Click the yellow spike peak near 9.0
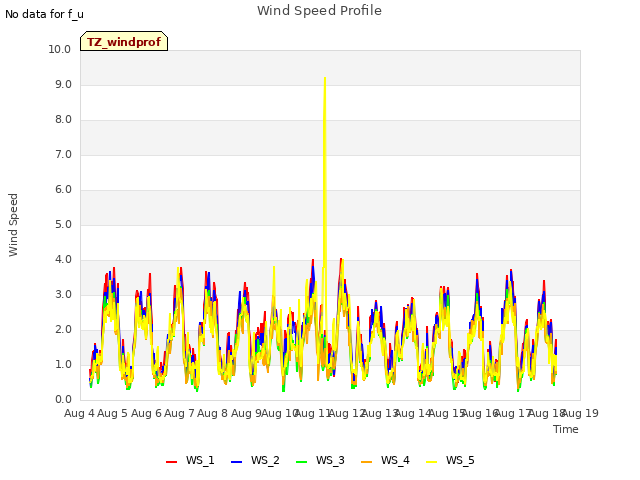 (x=325, y=78)
